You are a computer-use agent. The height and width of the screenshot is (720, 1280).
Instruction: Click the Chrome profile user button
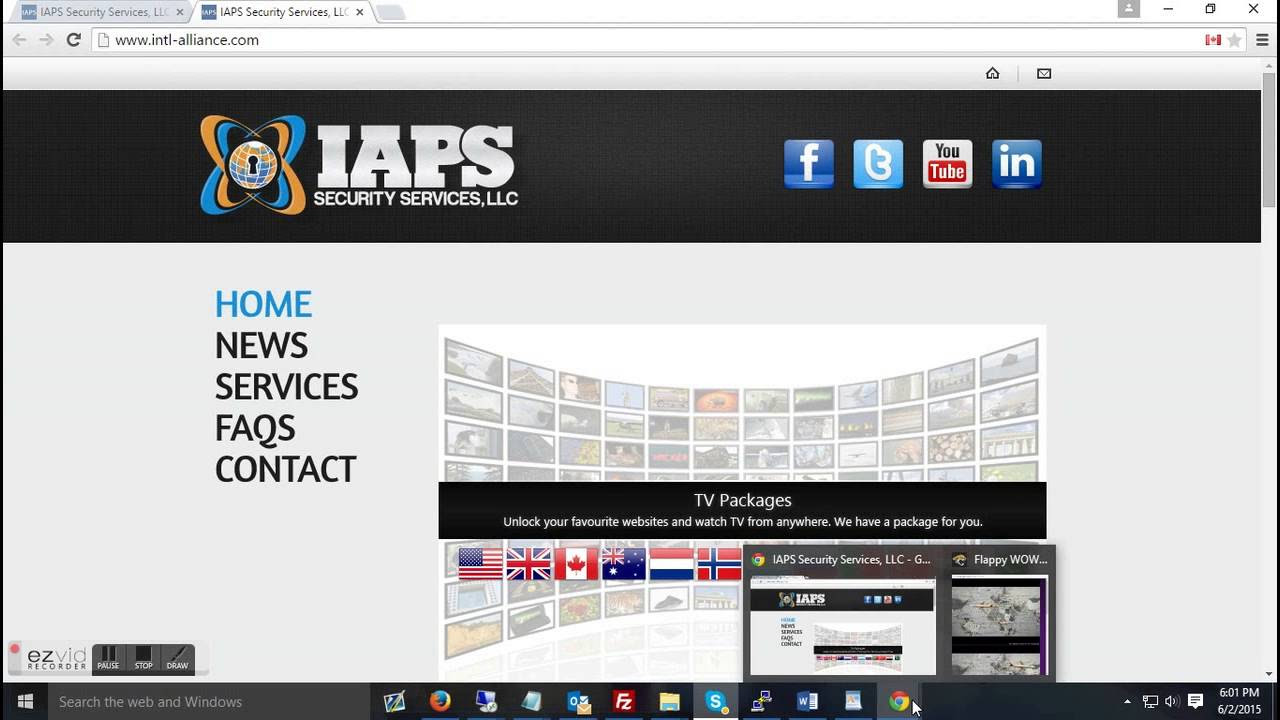1129,9
